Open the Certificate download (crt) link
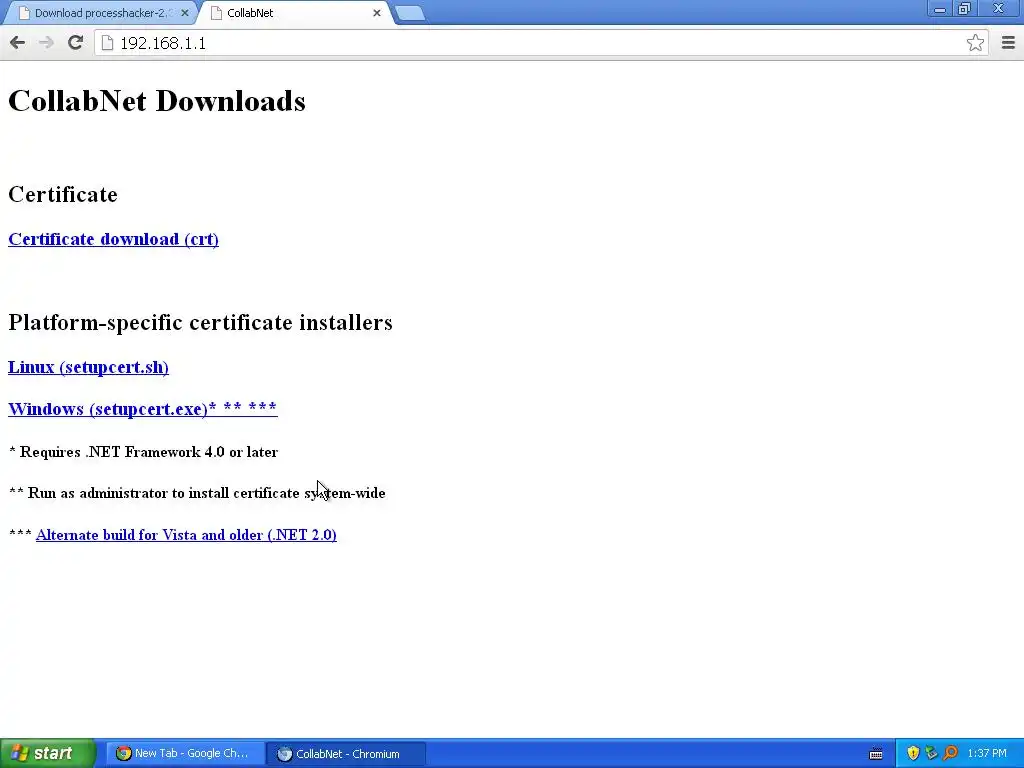This screenshot has height=768, width=1024. (x=113, y=239)
